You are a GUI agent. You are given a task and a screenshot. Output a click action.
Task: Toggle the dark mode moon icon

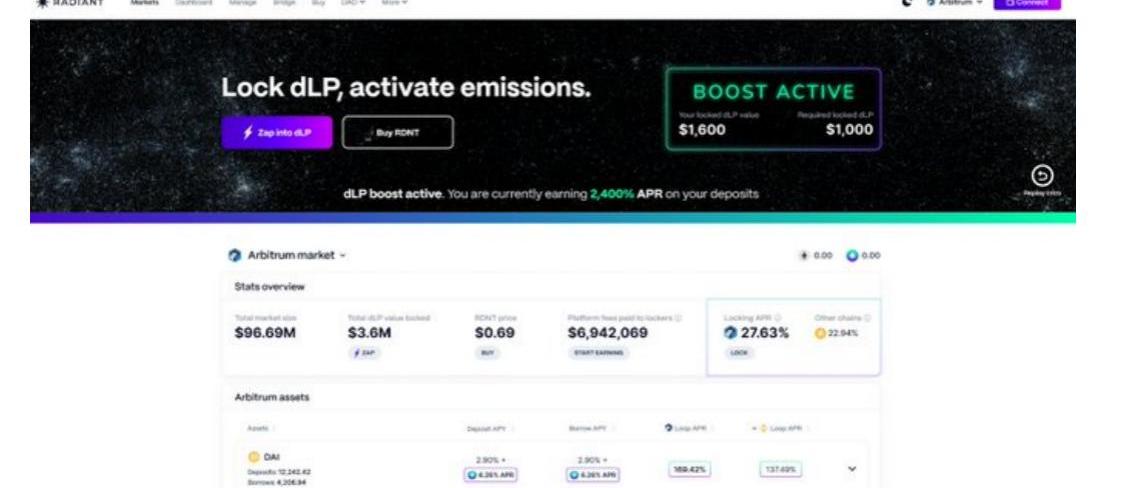tap(907, 4)
